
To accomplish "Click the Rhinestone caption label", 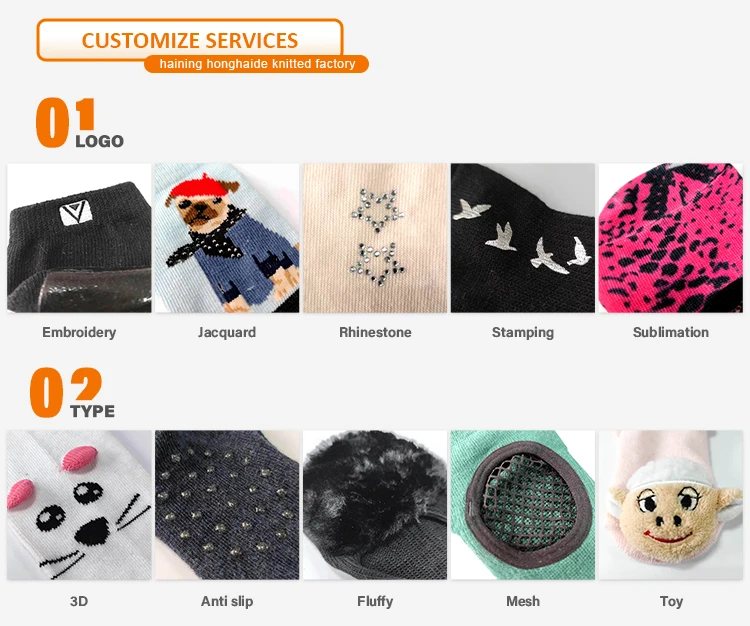I will [375, 332].
